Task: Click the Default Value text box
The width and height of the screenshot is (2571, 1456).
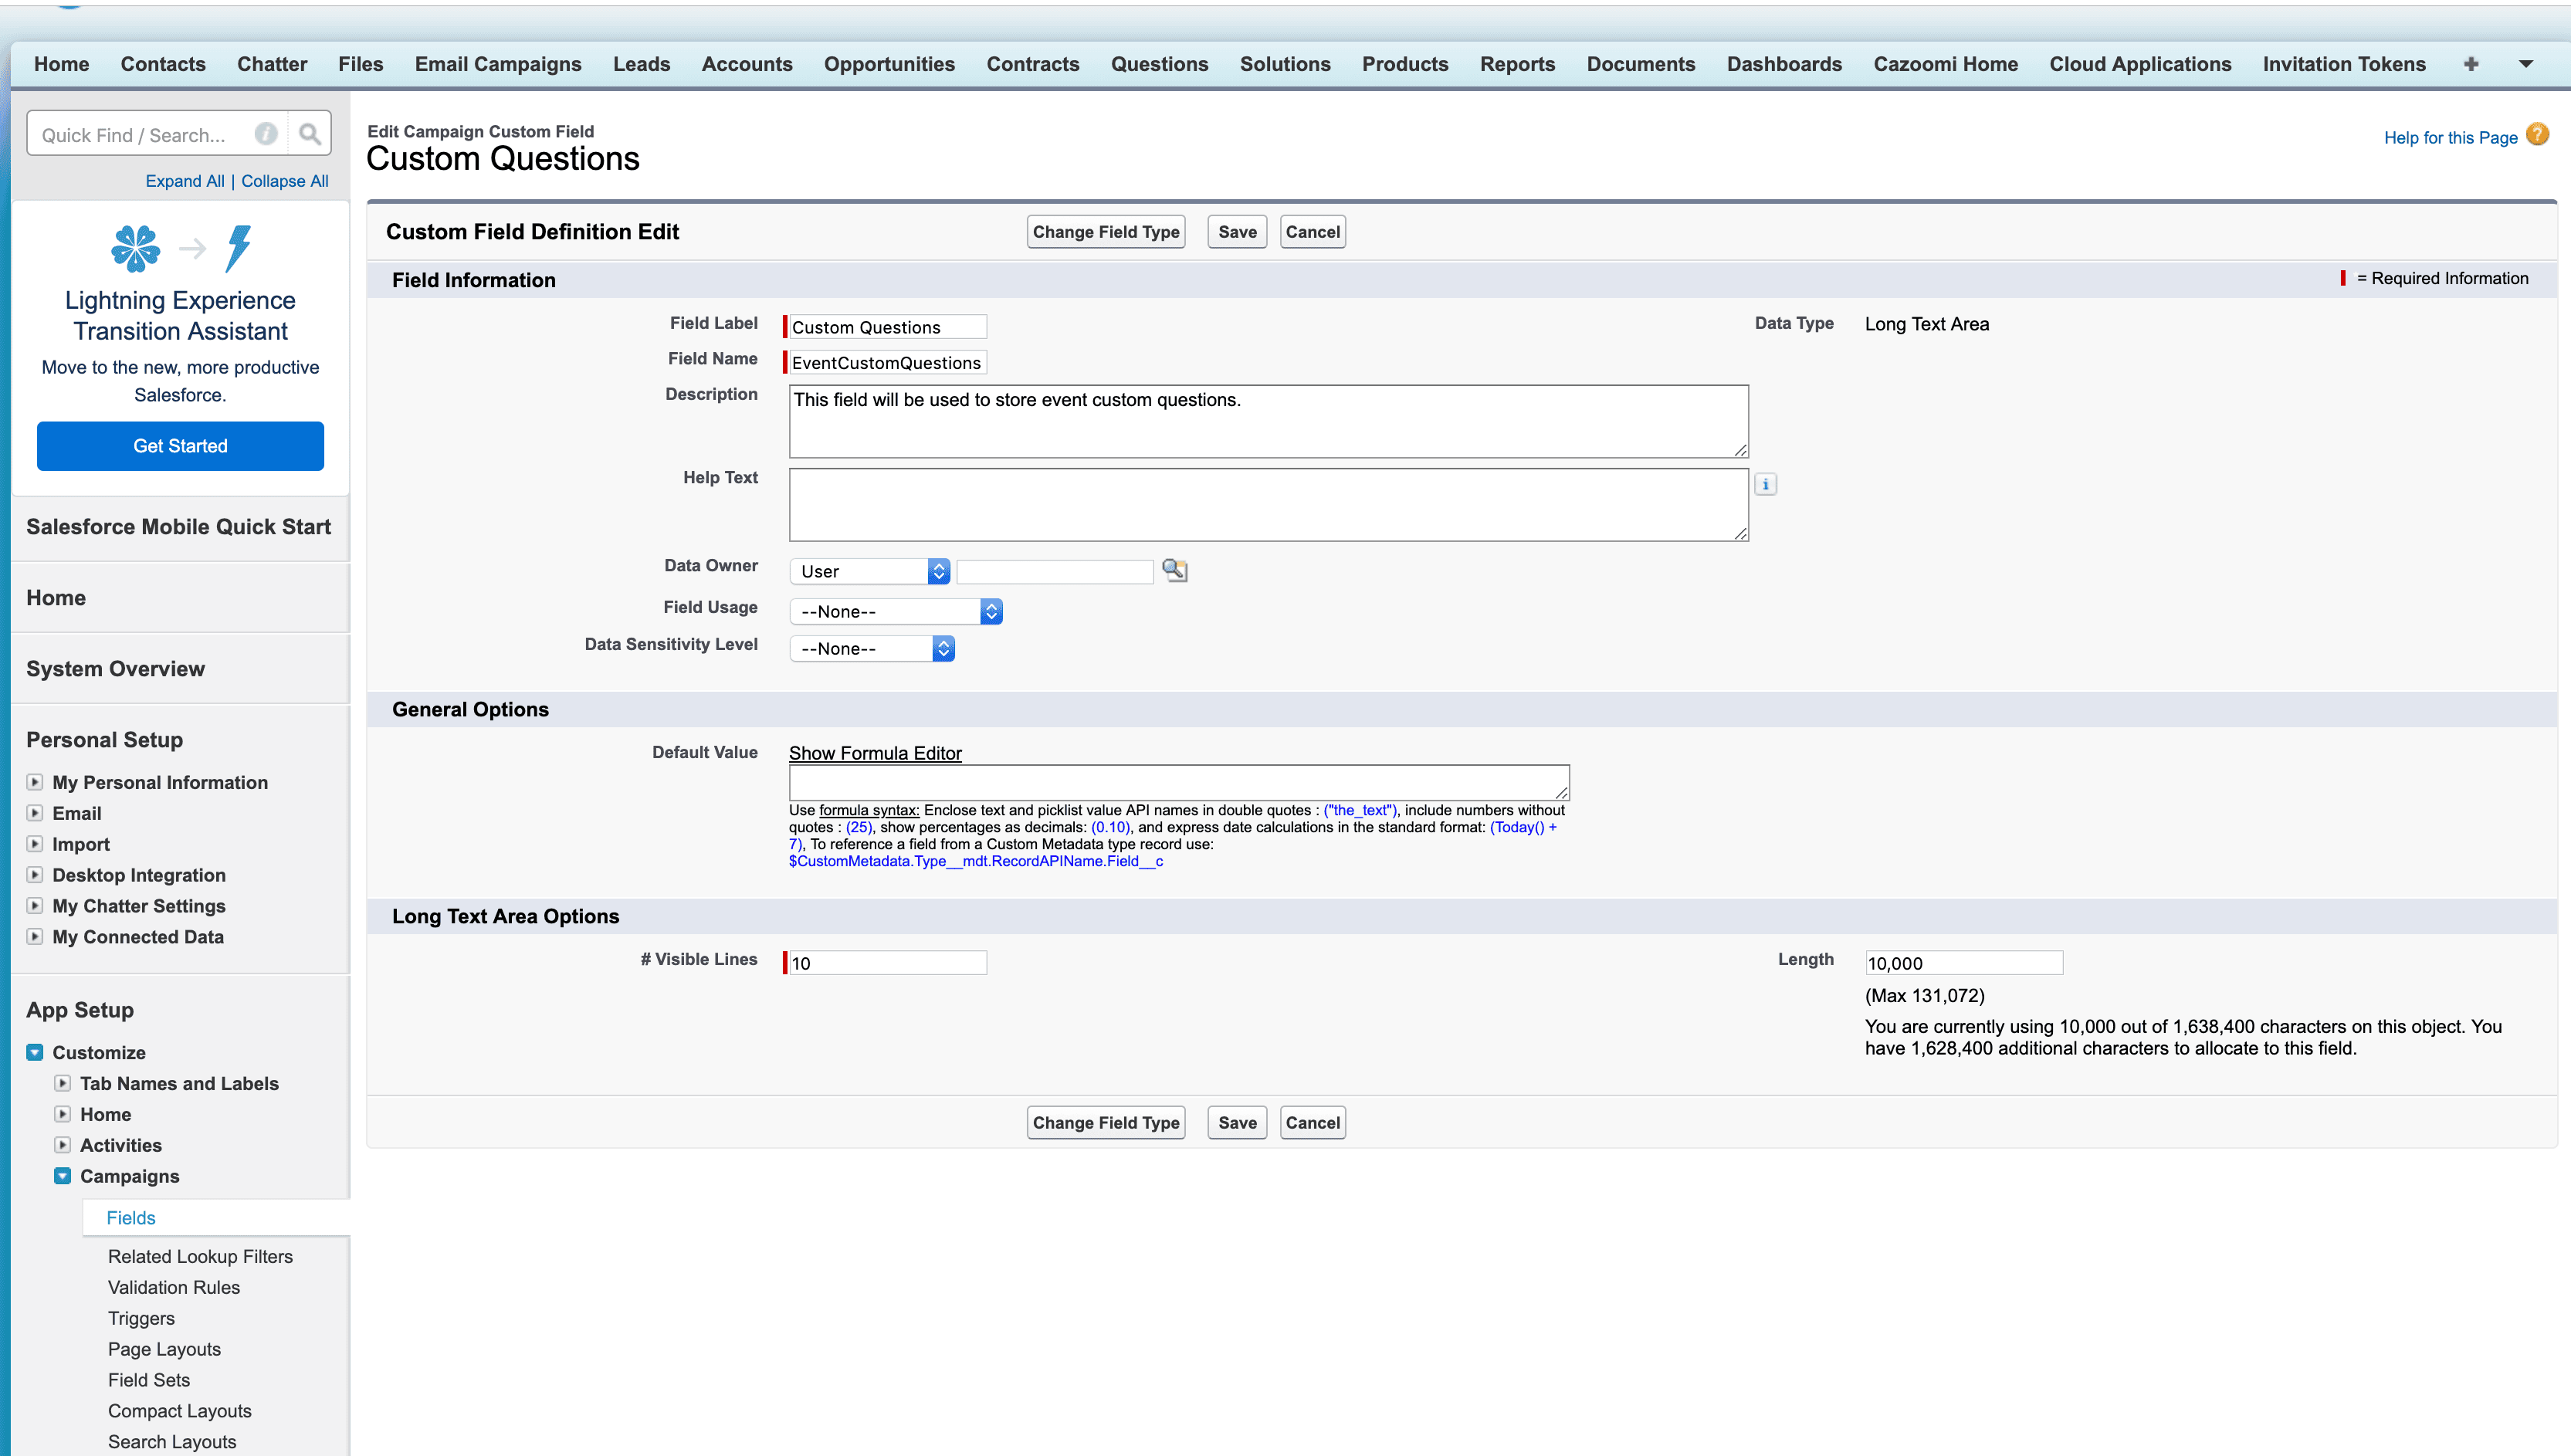Action: 1179,783
